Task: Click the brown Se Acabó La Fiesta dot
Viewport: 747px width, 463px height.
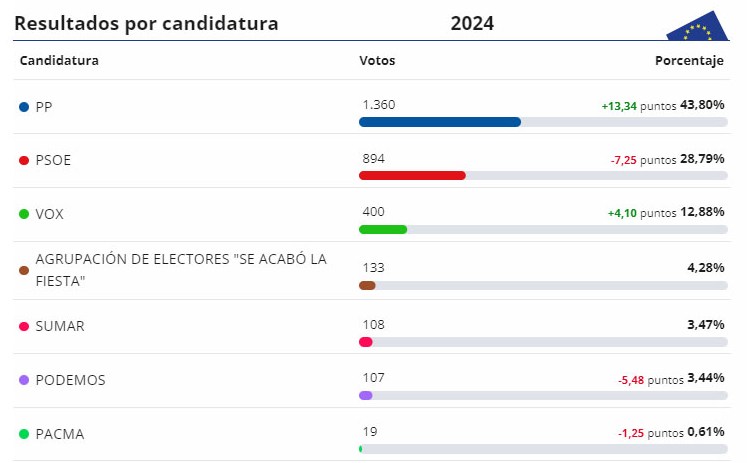Action: 24,270
